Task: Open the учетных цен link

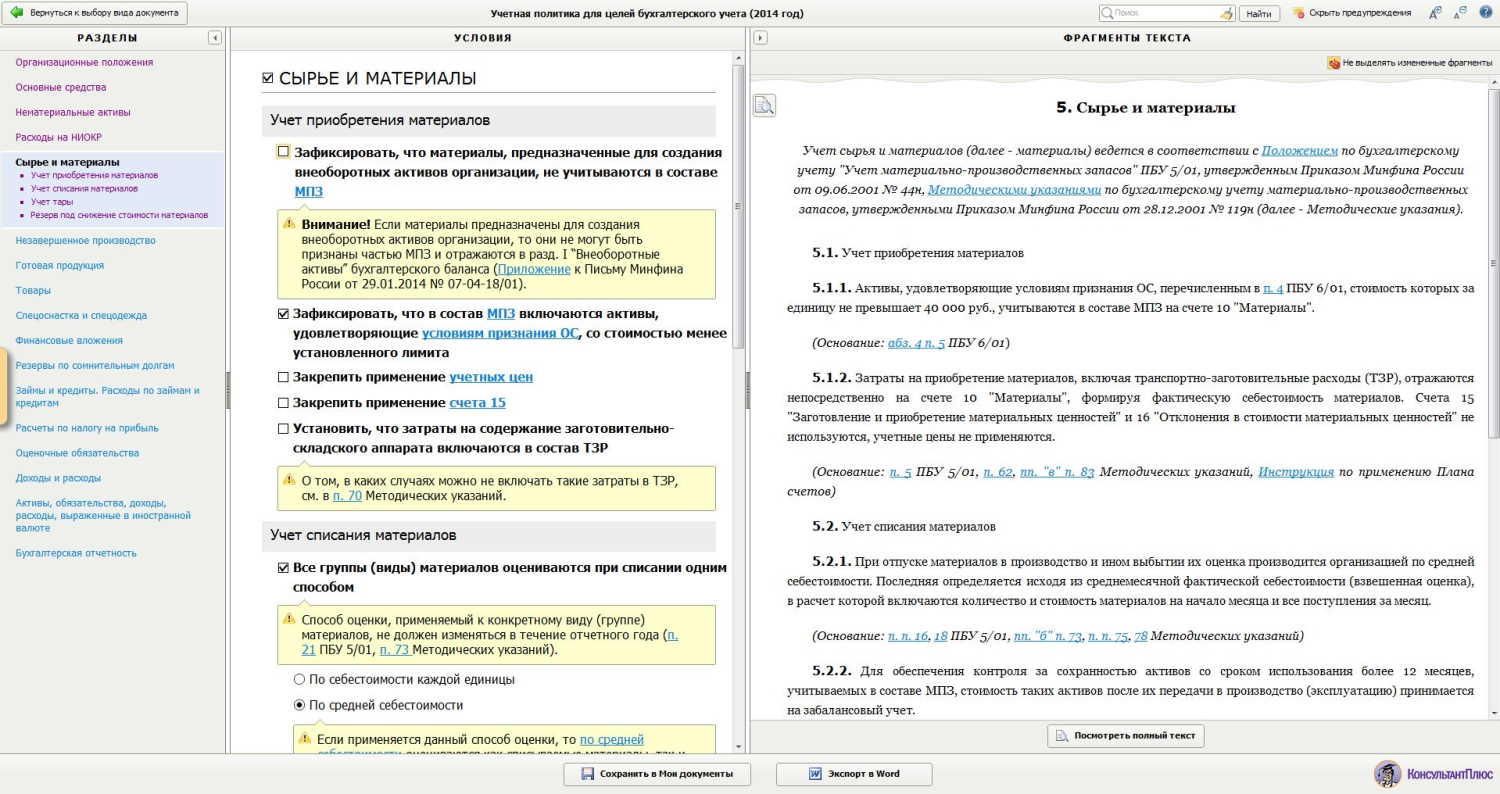Action: coord(491,377)
